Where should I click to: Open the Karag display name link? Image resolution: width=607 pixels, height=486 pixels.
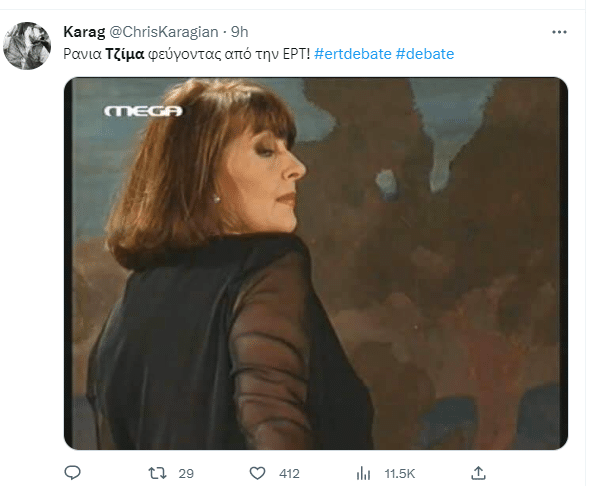(x=84, y=32)
